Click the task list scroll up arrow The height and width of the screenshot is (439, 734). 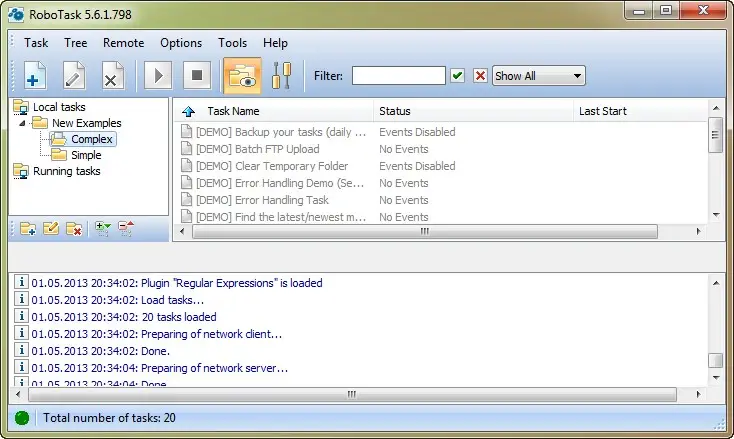[716, 108]
